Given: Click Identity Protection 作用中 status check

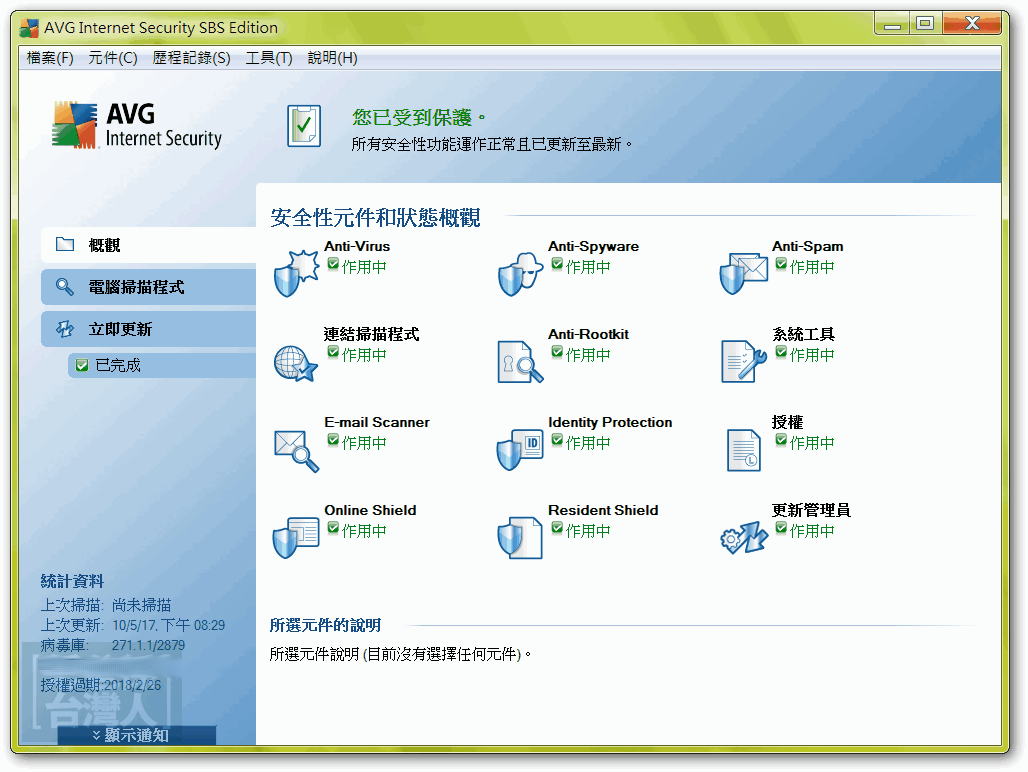Looking at the screenshot, I should click(x=557, y=440).
